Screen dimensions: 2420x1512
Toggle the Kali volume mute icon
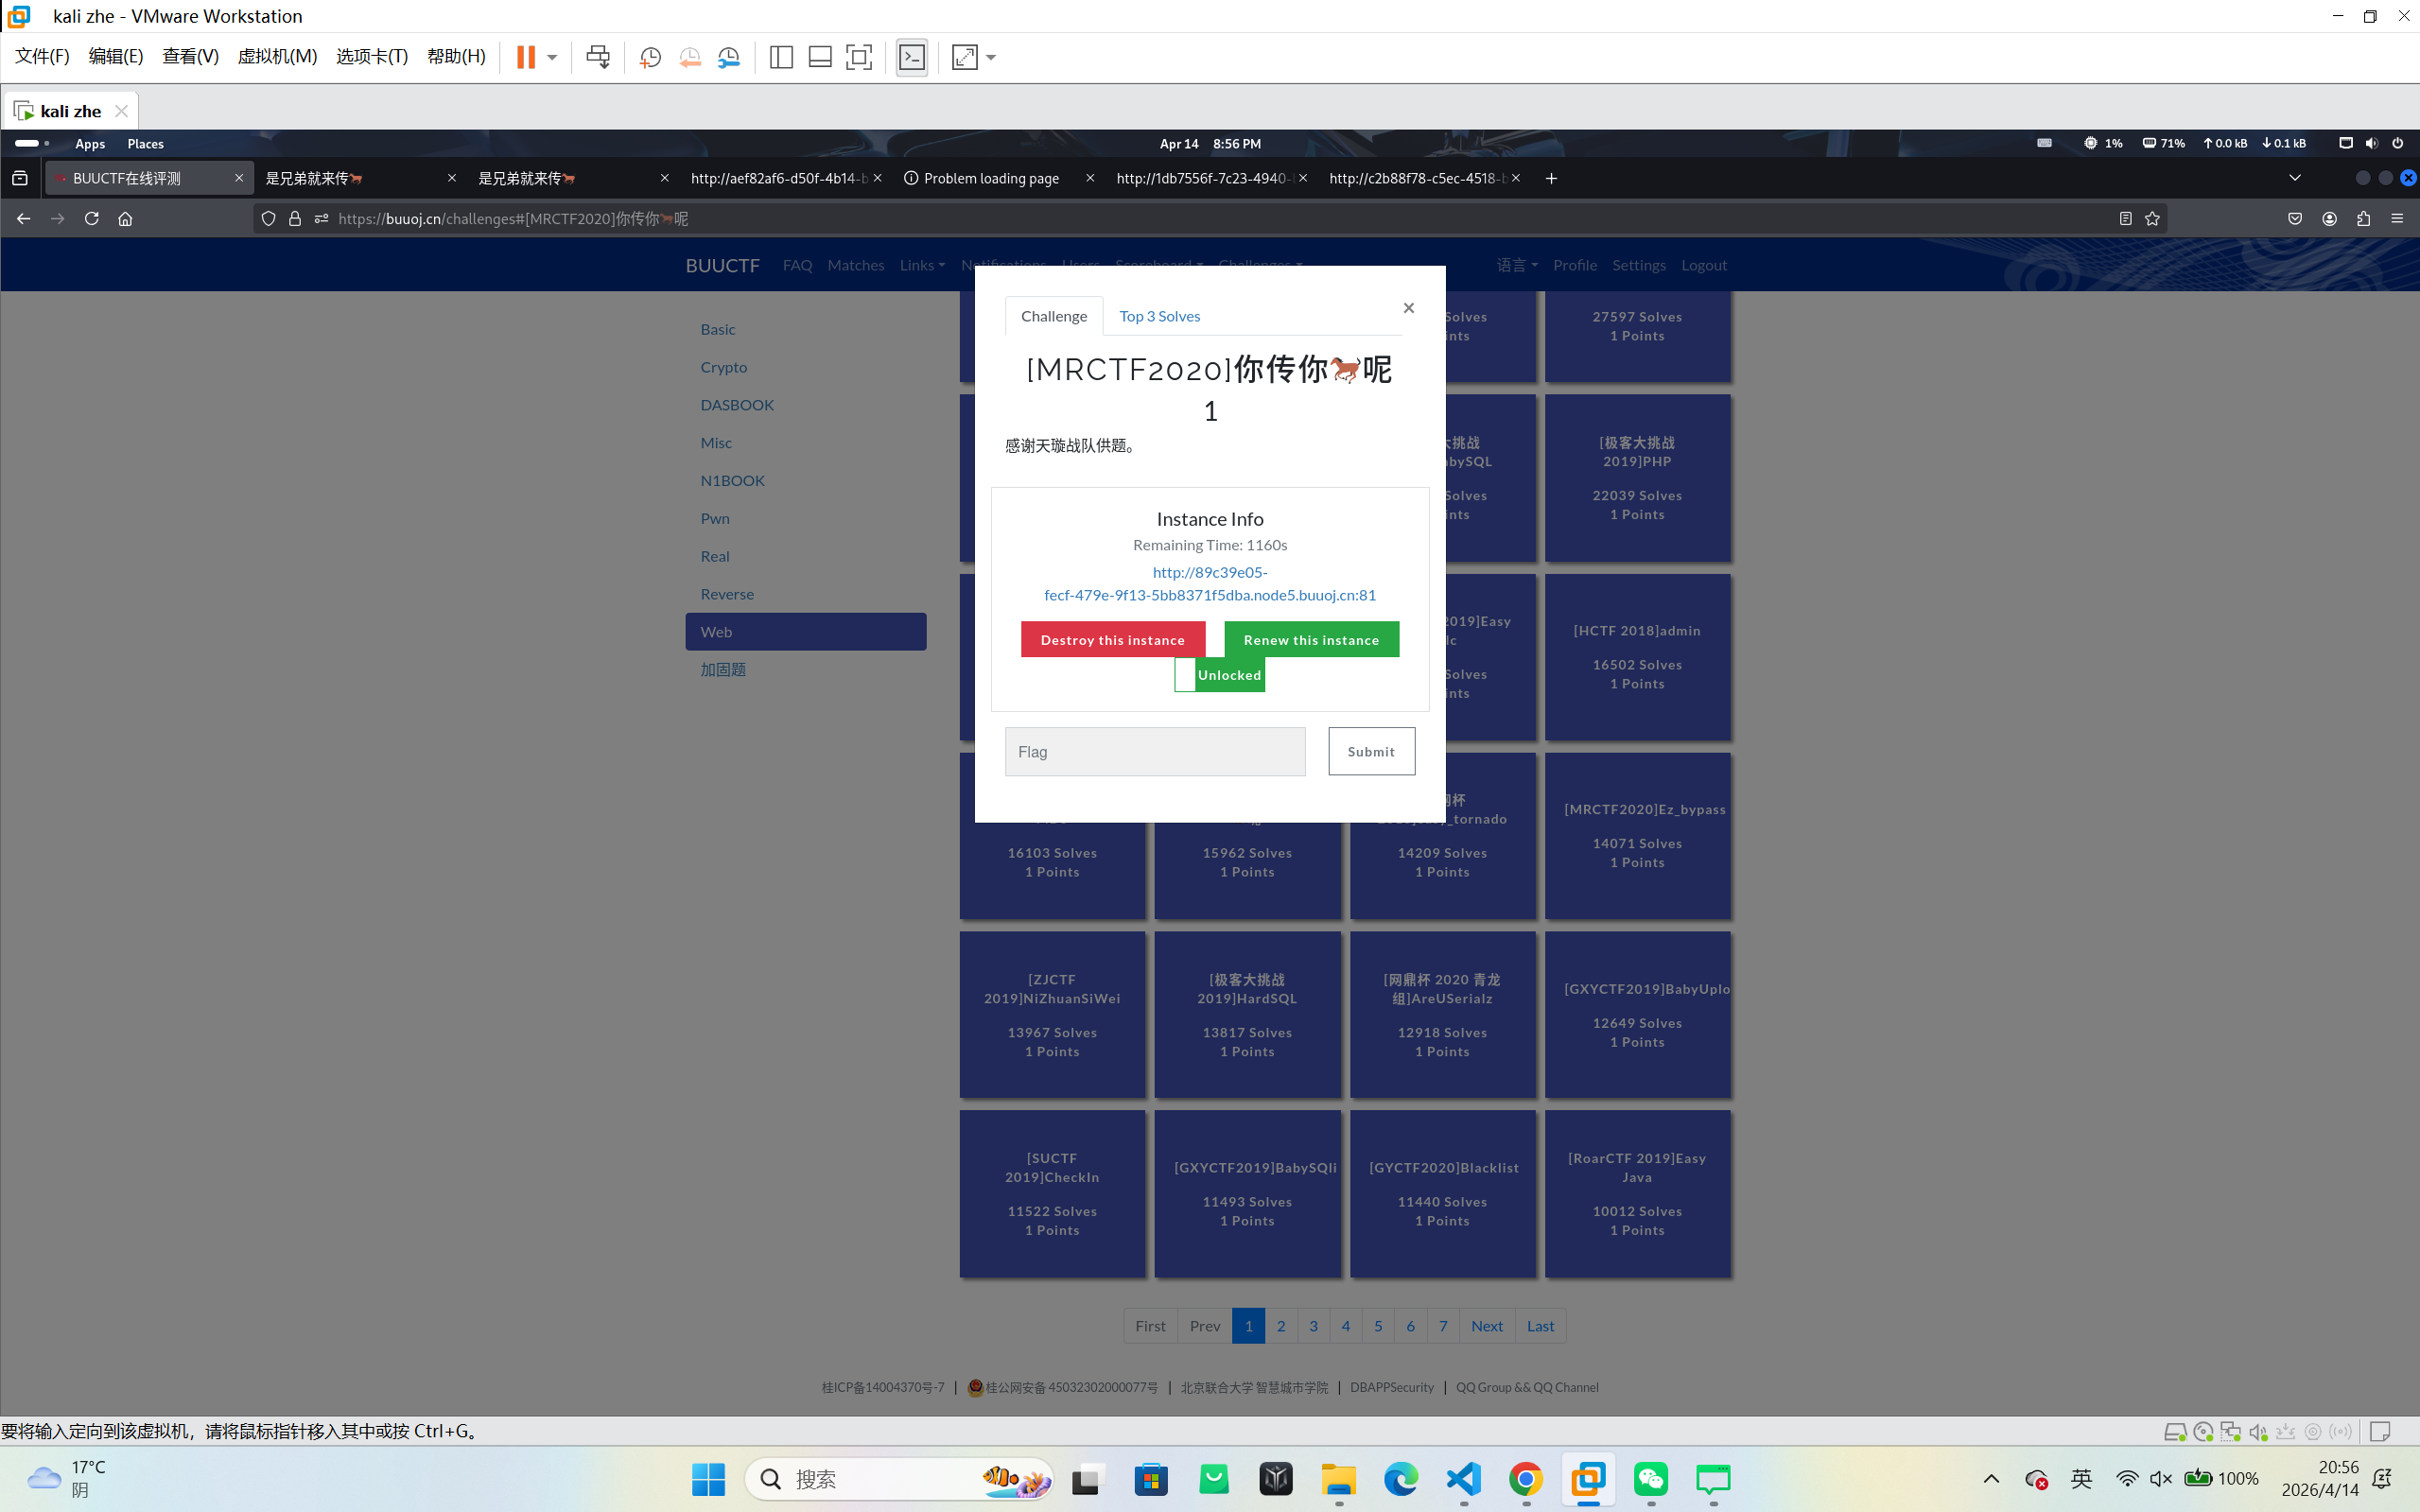coord(2371,143)
